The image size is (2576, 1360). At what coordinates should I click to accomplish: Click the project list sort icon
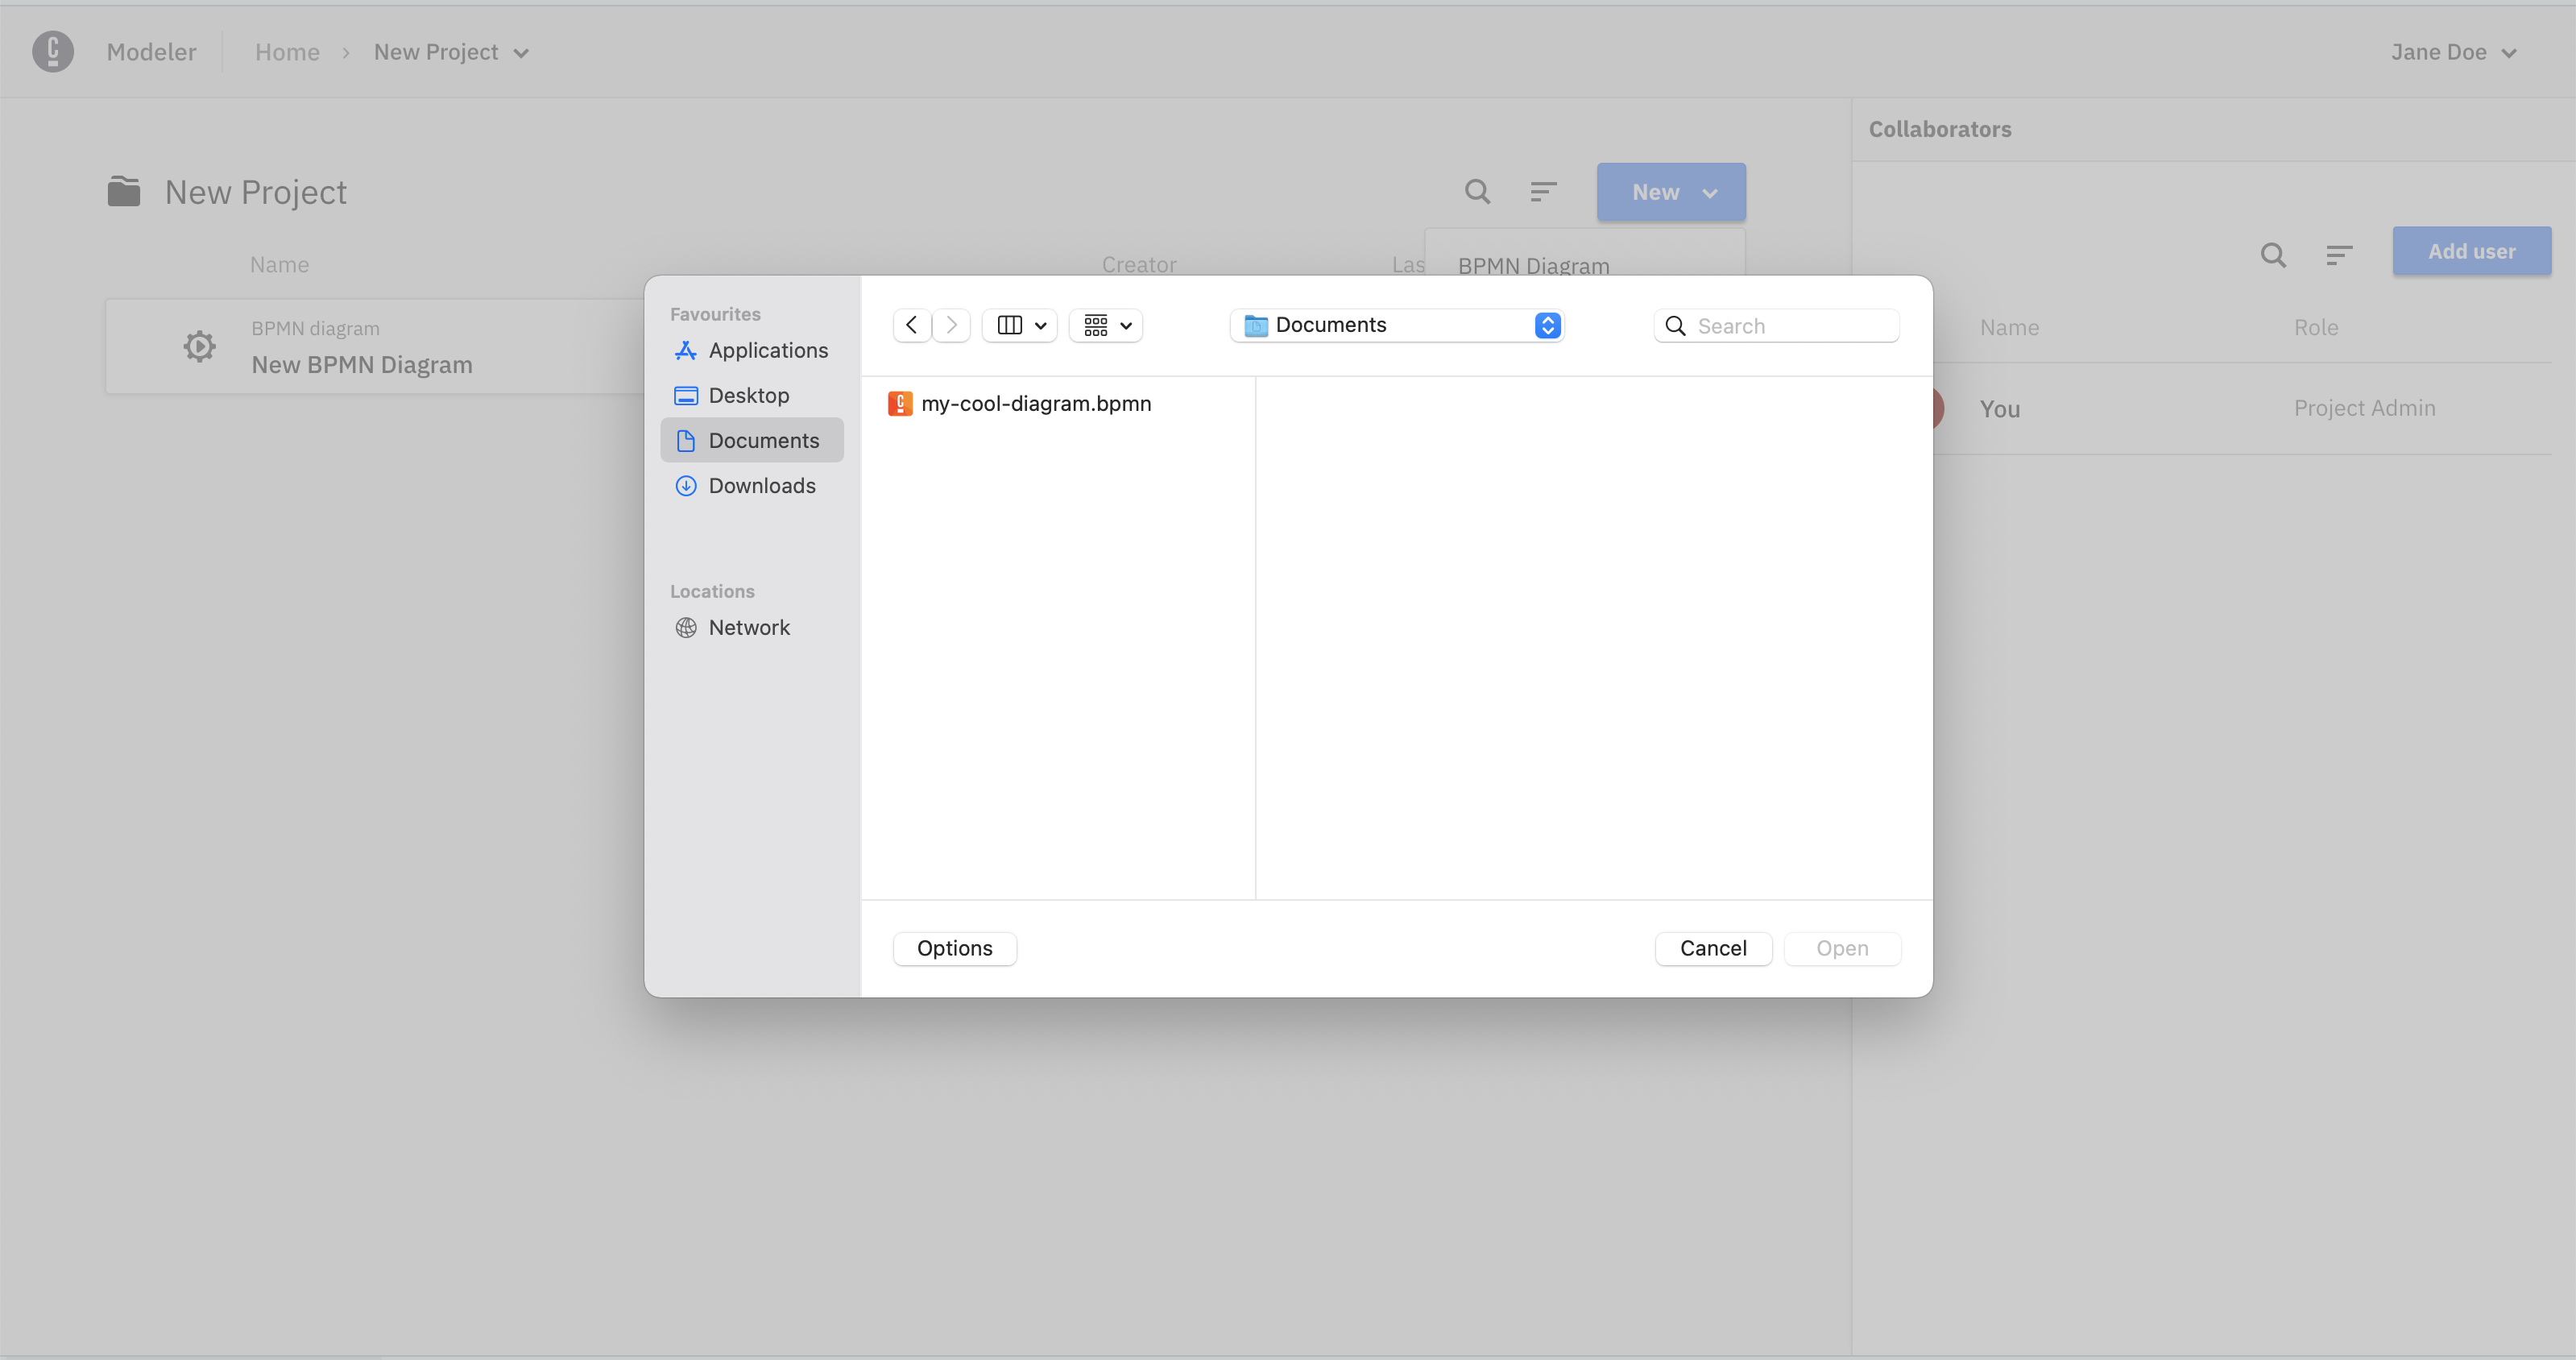1543,191
